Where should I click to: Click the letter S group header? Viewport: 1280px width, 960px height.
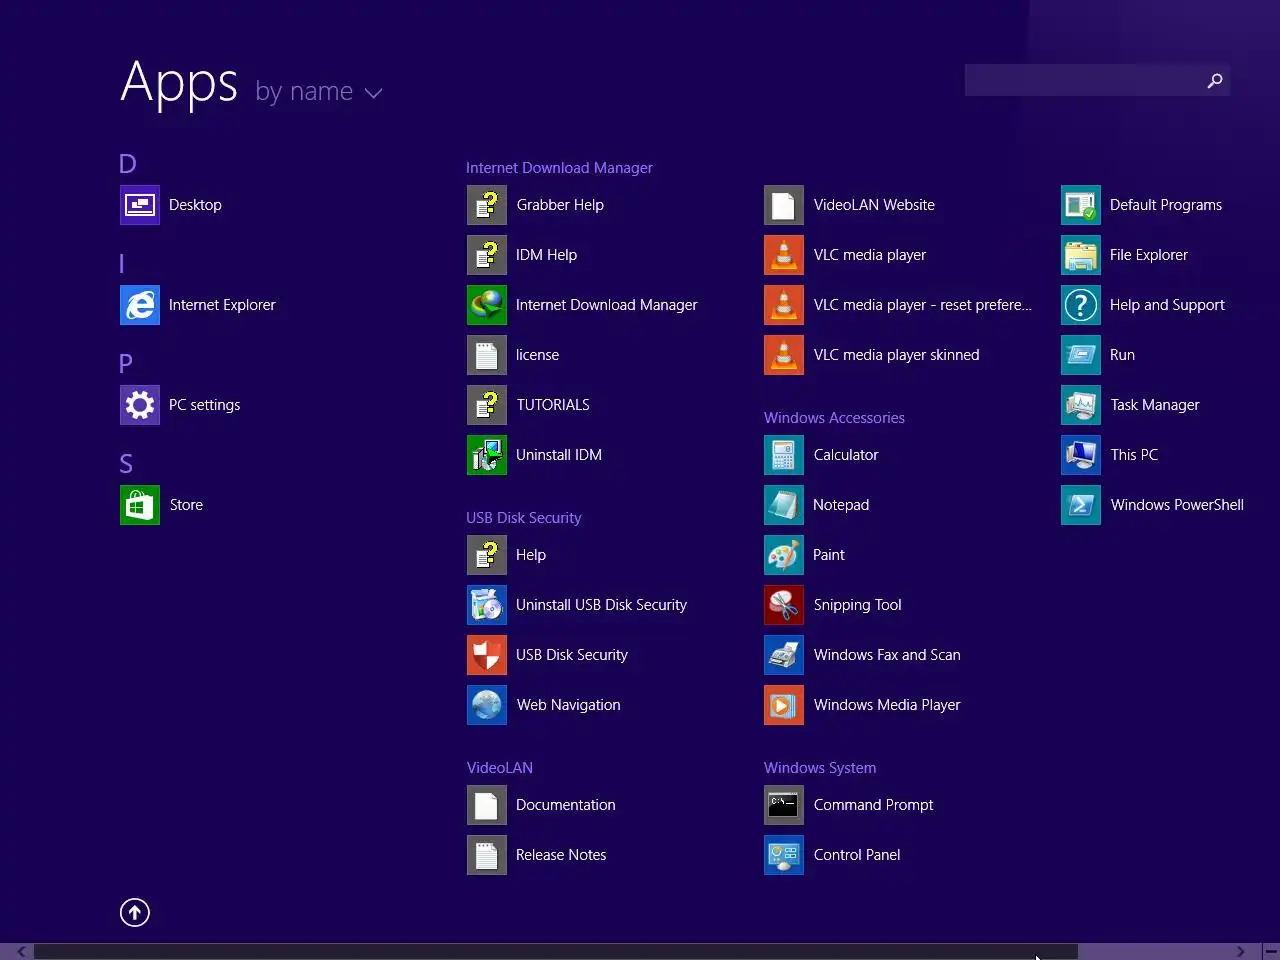pos(126,464)
